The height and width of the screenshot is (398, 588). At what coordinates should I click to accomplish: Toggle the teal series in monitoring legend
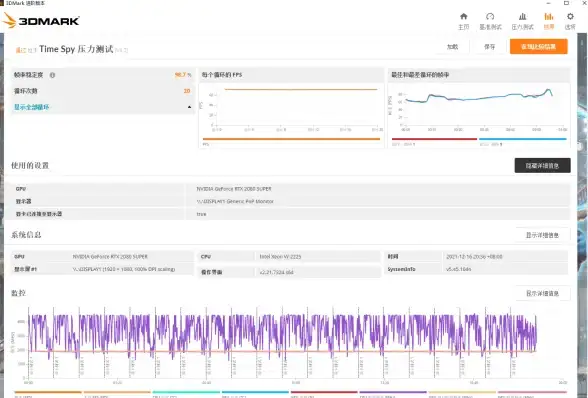point(186,392)
